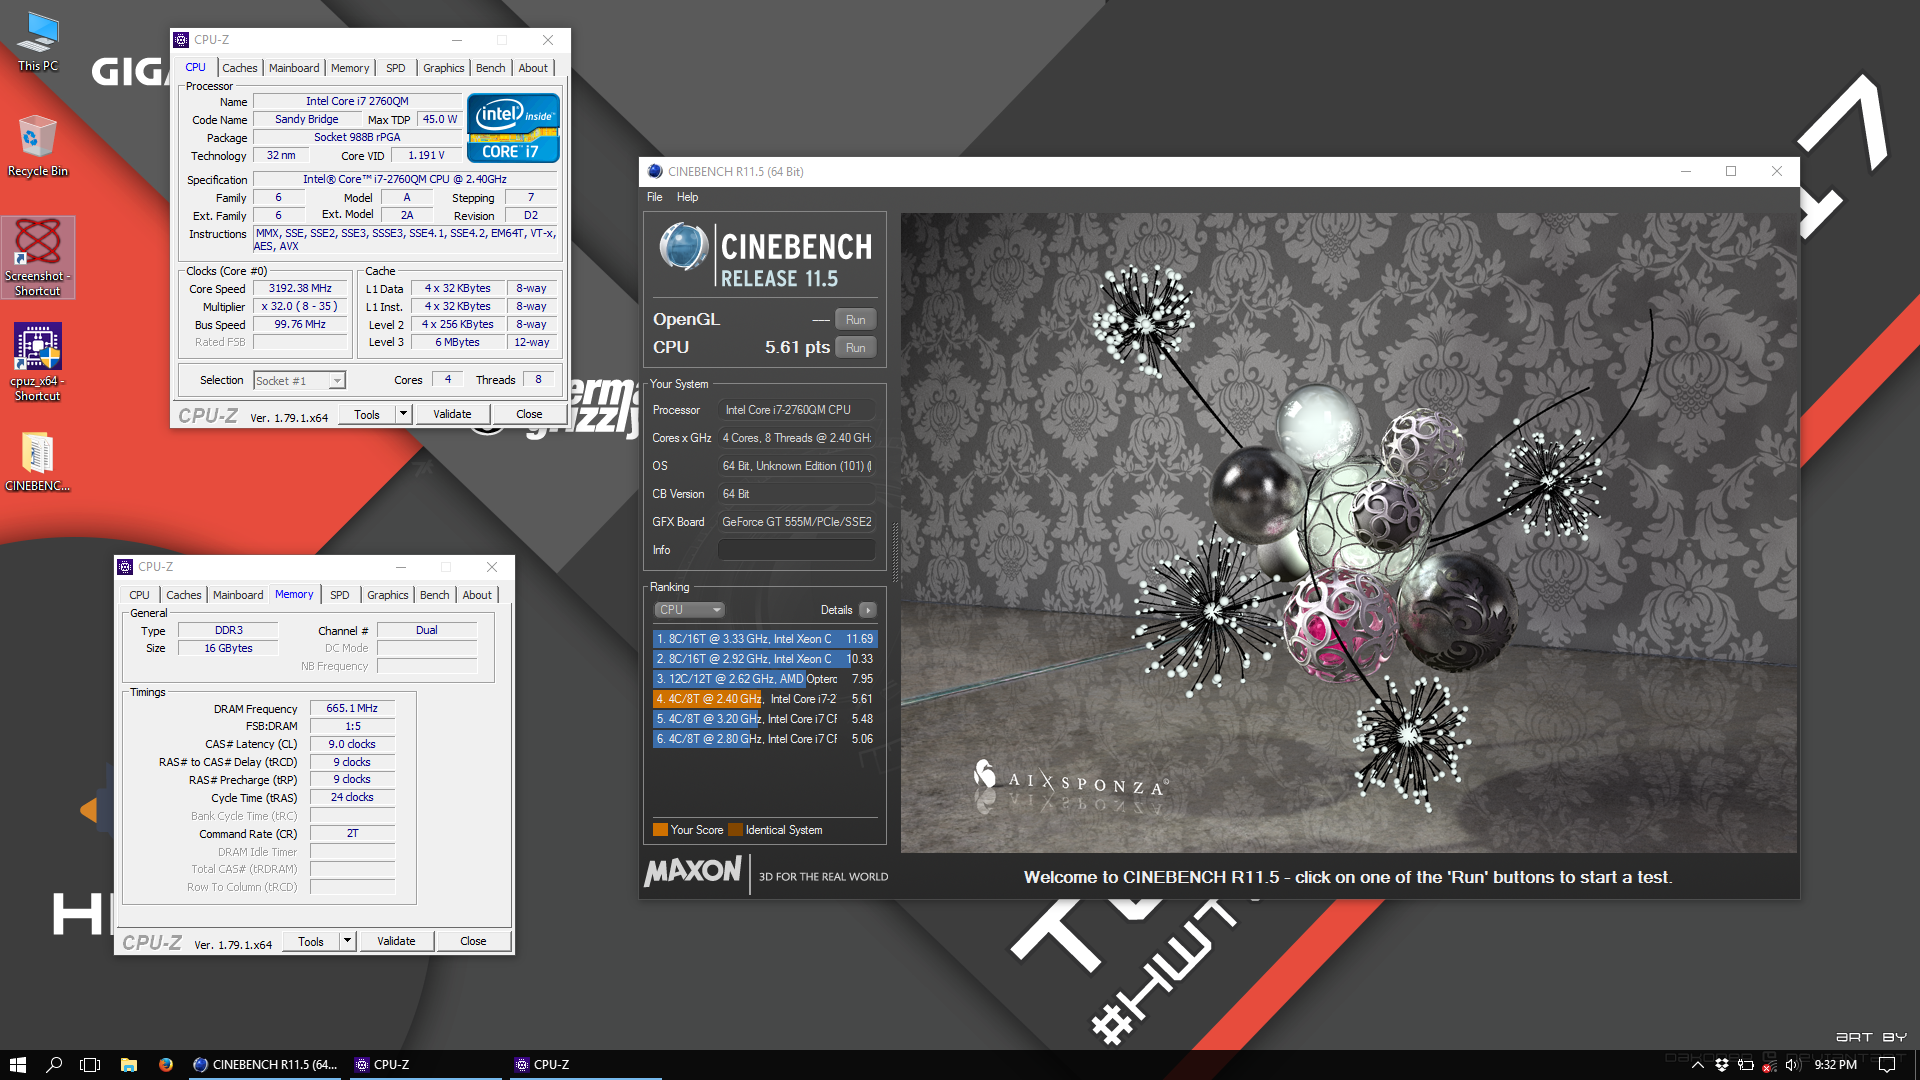1920x1080 pixels.
Task: Open Task View on the taskbar
Action: [x=90, y=1065]
